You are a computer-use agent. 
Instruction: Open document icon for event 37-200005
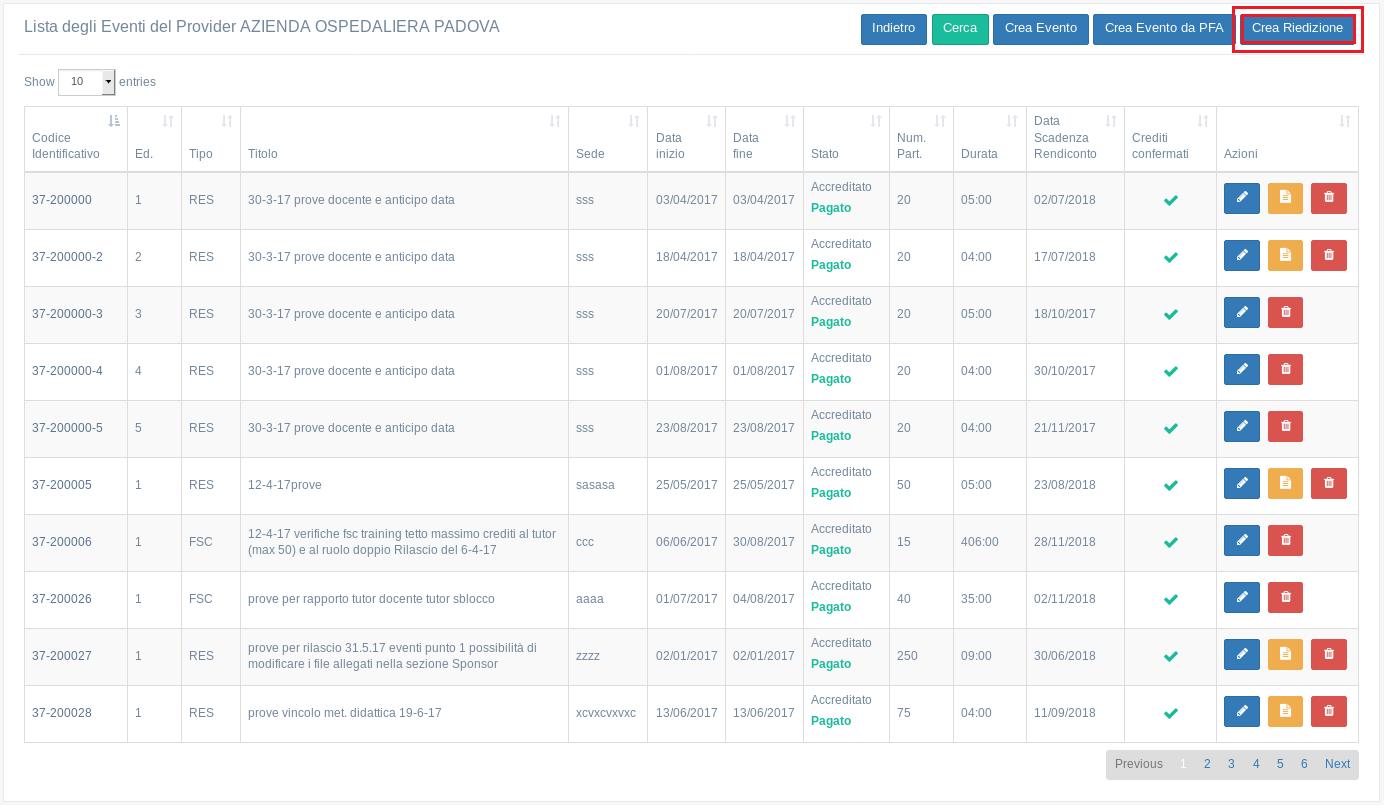(1285, 483)
